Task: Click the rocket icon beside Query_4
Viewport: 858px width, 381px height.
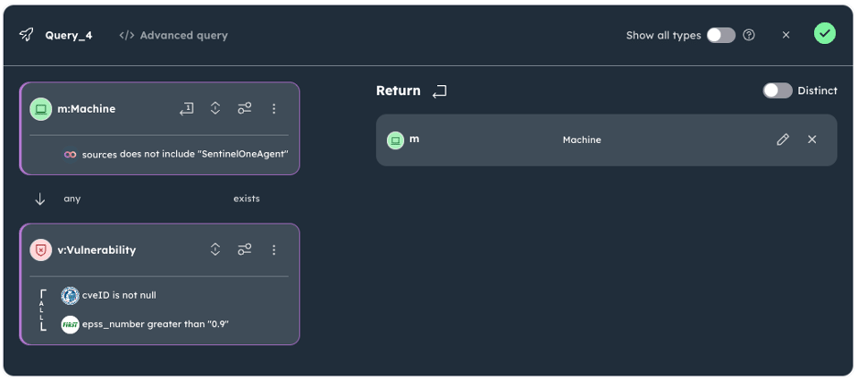Action: point(26,36)
